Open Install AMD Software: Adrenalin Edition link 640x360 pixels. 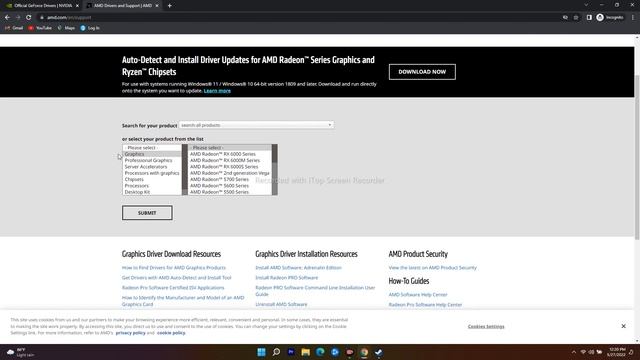(298, 268)
